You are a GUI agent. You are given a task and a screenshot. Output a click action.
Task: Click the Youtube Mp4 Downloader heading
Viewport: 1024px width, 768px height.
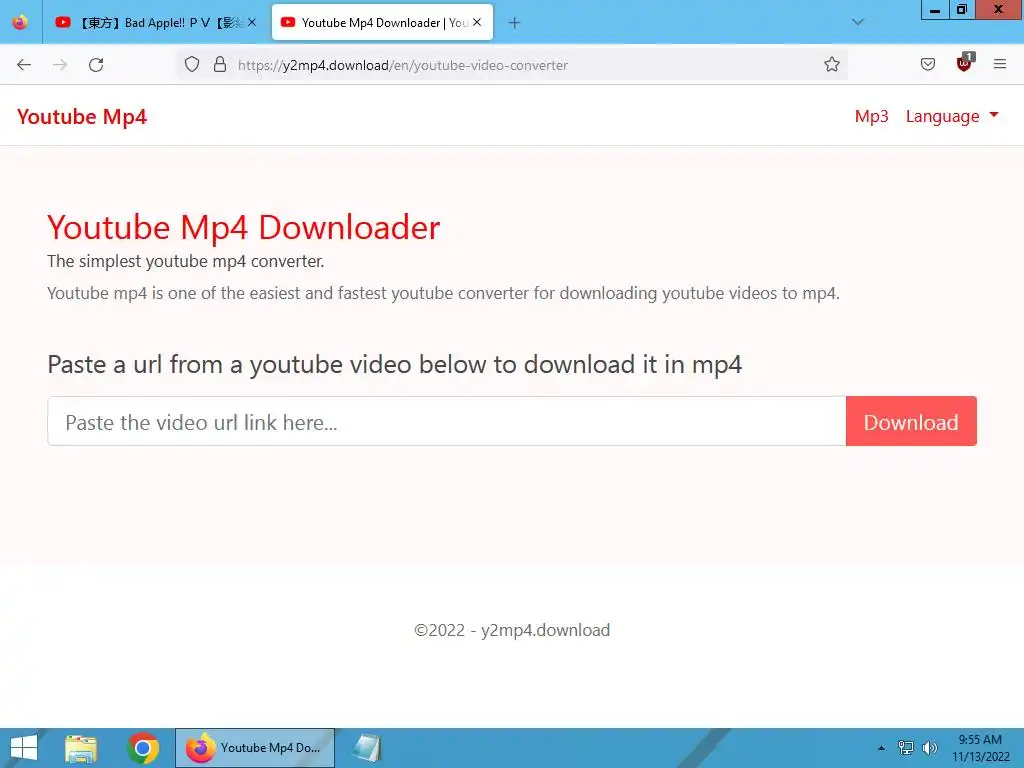(244, 227)
